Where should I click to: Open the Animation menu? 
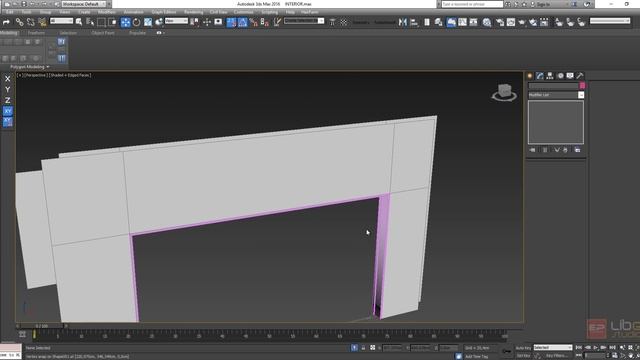click(133, 12)
